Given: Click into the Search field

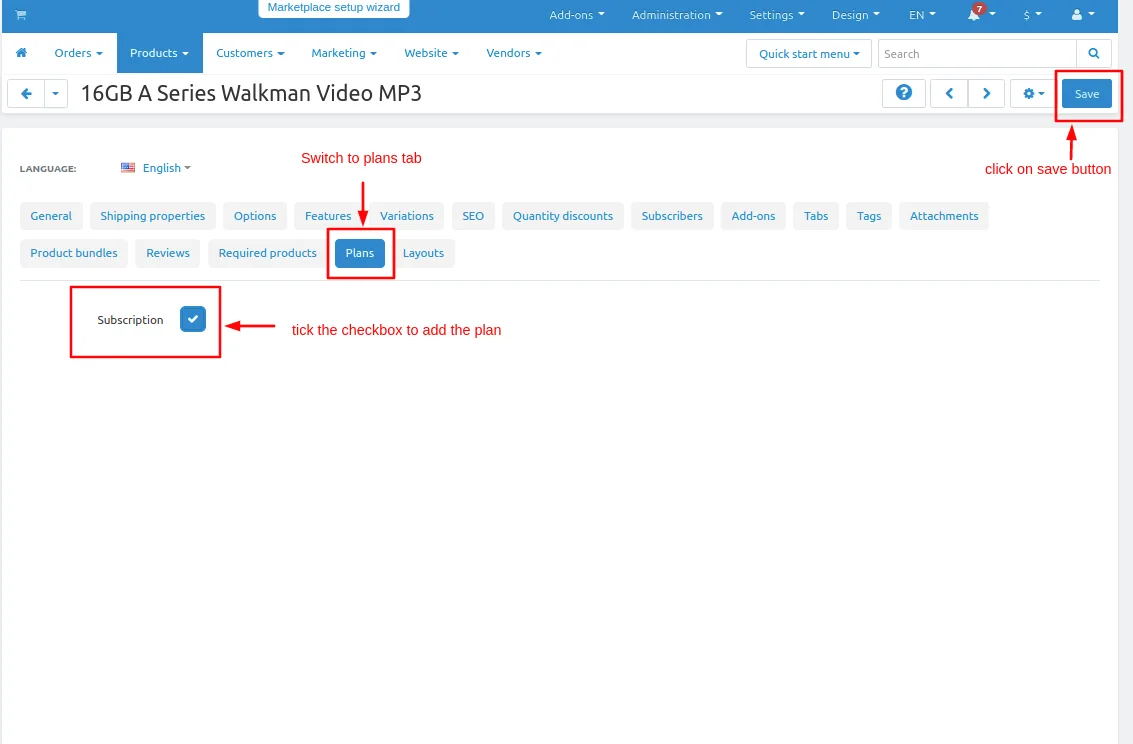Looking at the screenshot, I should (977, 53).
